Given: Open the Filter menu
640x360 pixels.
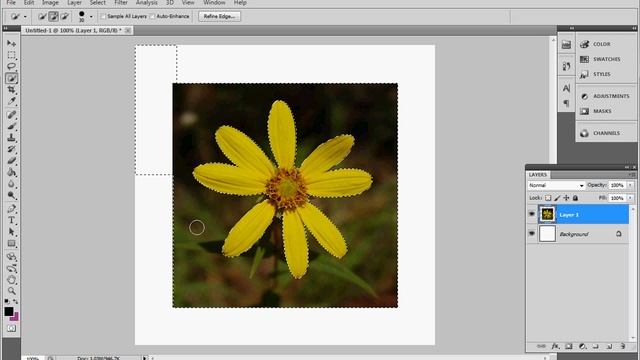Looking at the screenshot, I should point(121,3).
